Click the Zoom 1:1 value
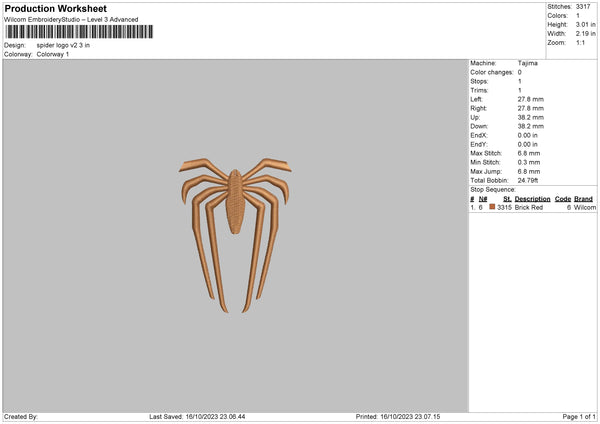Screen dimensions: 600x424 pyautogui.click(x=580, y=42)
